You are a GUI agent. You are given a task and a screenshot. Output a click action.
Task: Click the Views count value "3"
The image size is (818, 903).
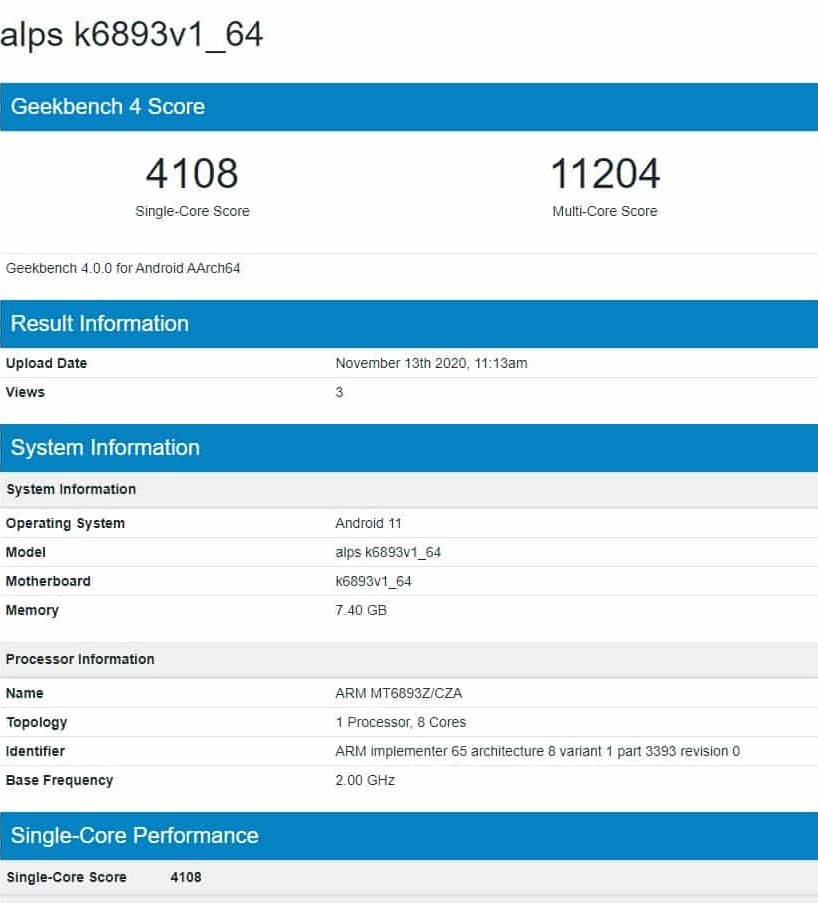click(339, 392)
